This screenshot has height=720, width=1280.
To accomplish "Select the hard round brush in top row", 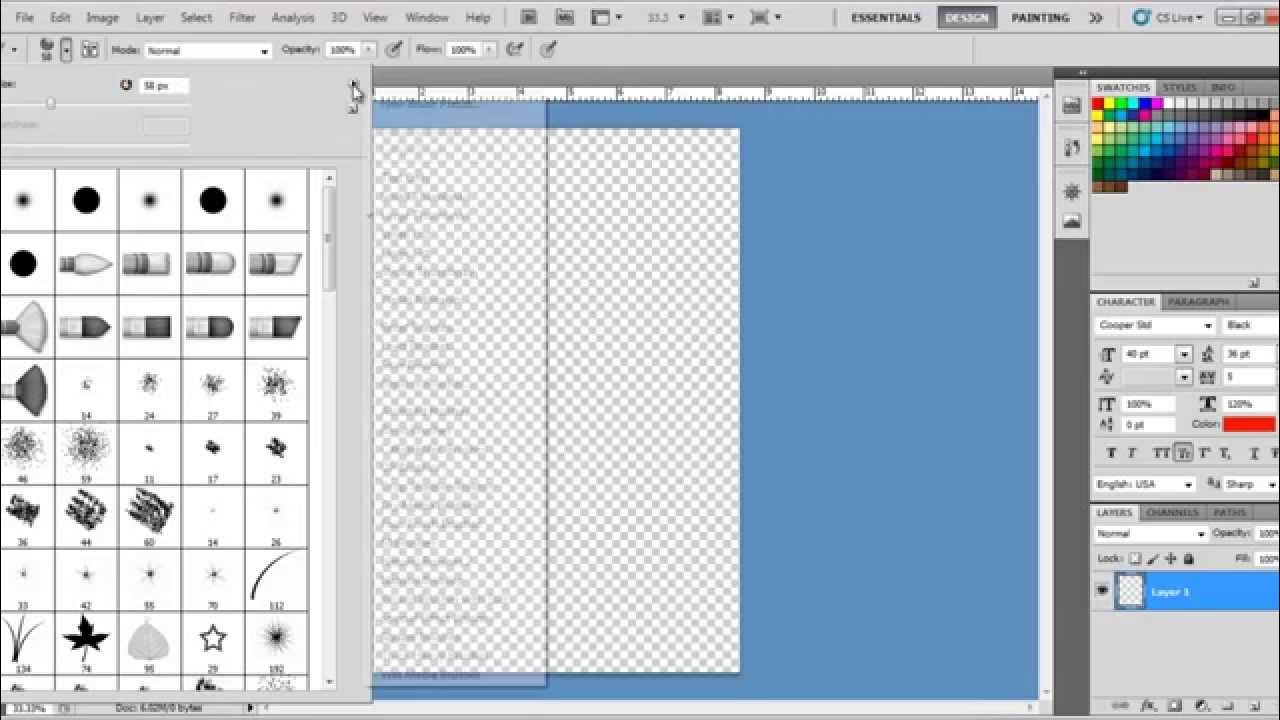I will (x=86, y=200).
